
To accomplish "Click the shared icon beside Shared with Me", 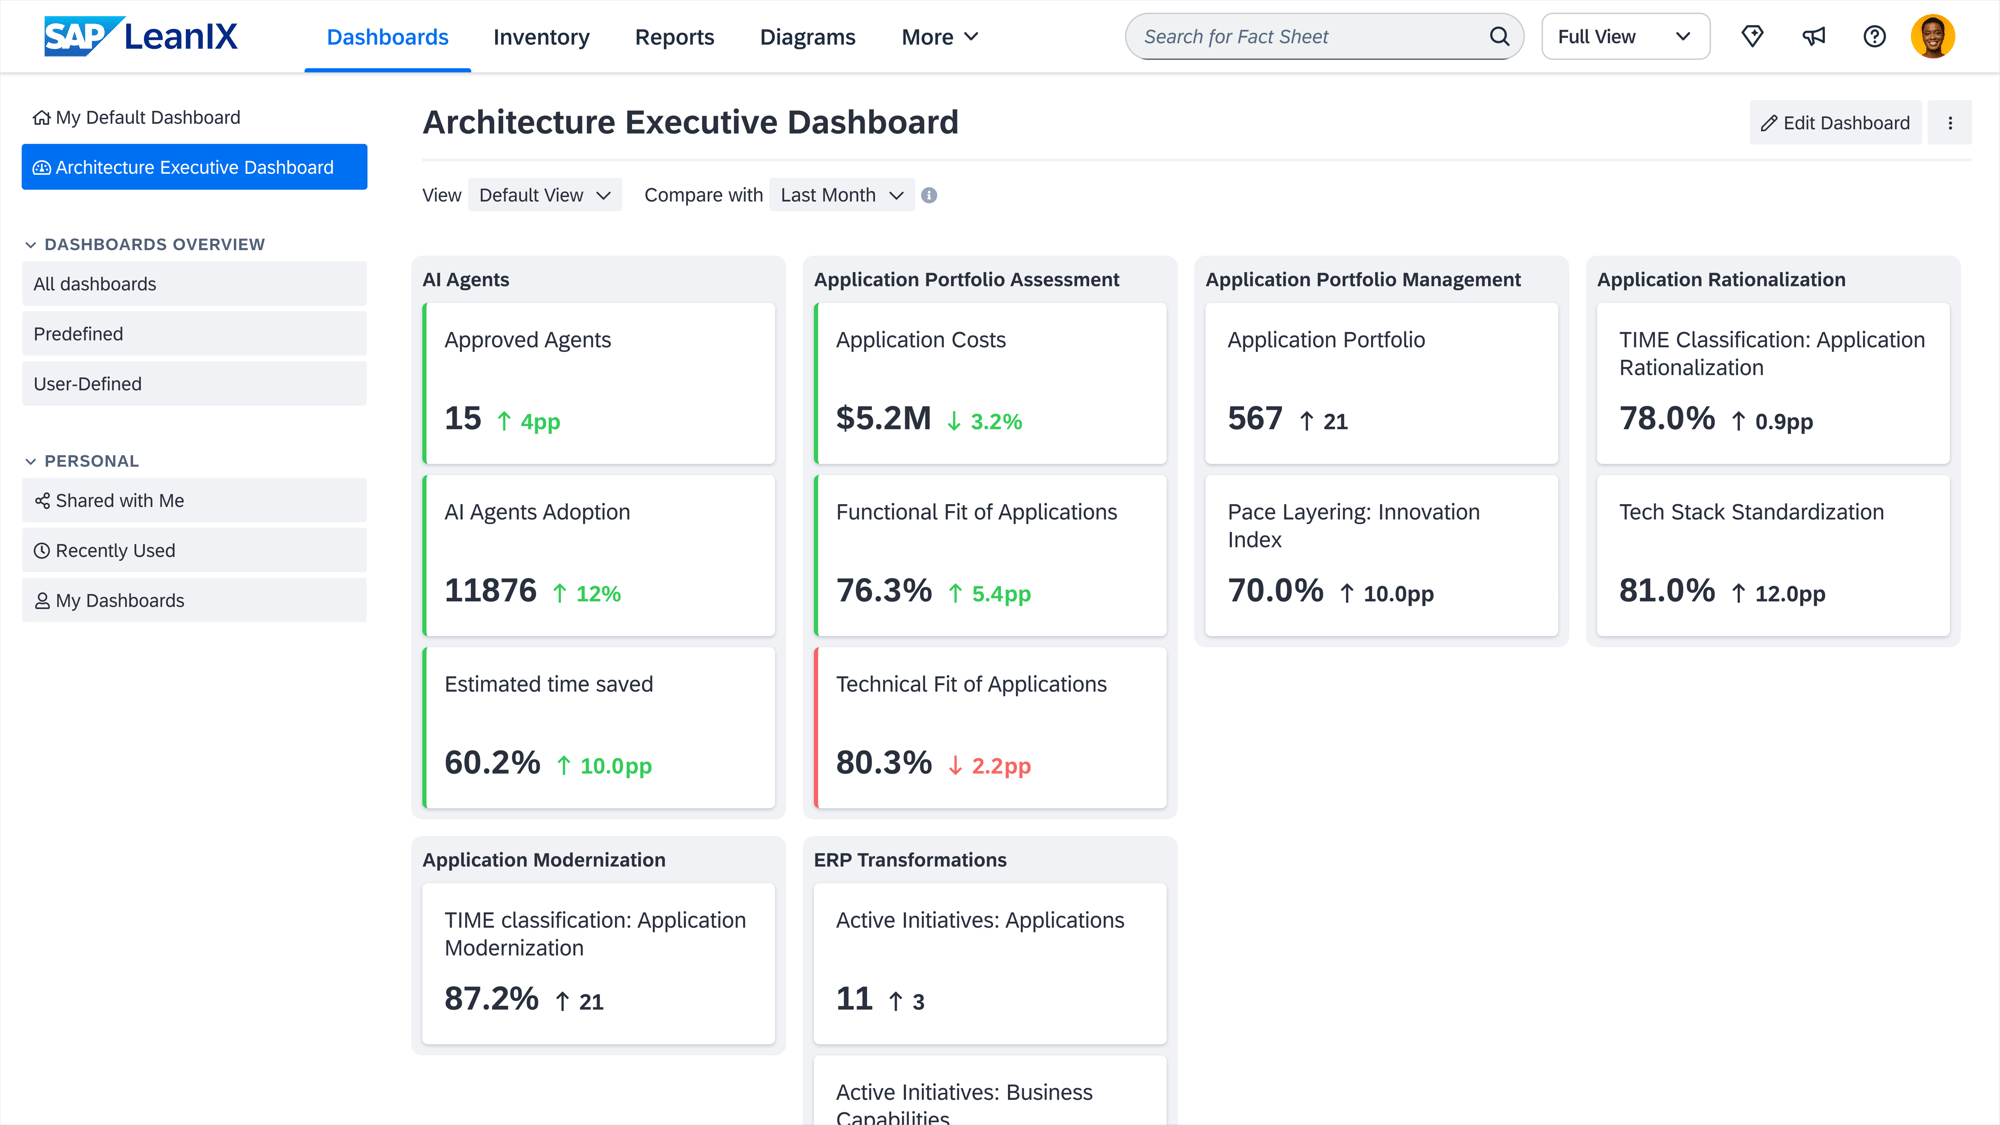I will click(x=41, y=500).
